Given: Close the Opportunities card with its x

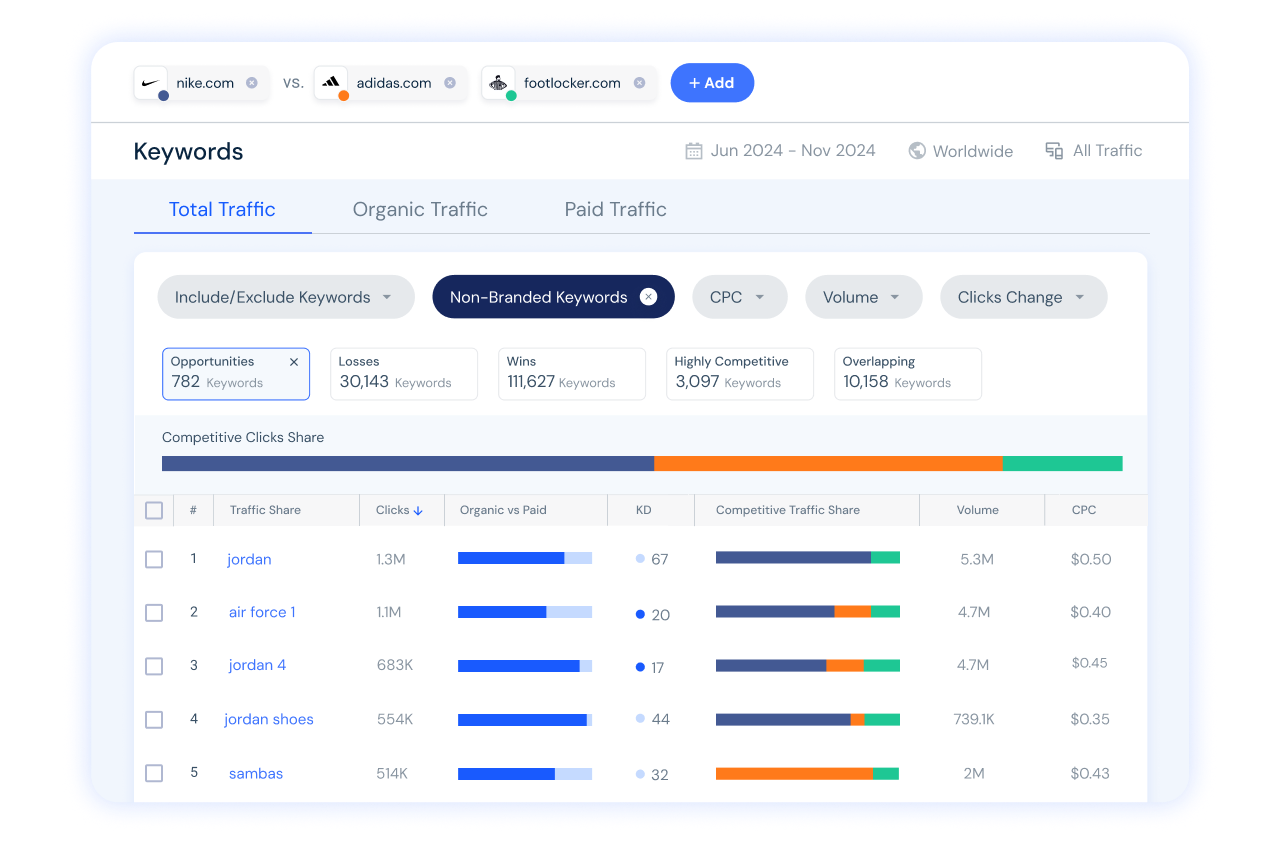Looking at the screenshot, I should coord(294,362).
